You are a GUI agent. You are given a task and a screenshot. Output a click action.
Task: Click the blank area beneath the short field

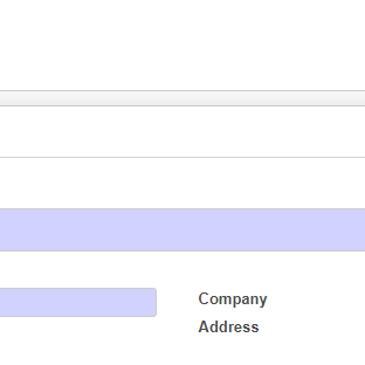point(78,341)
